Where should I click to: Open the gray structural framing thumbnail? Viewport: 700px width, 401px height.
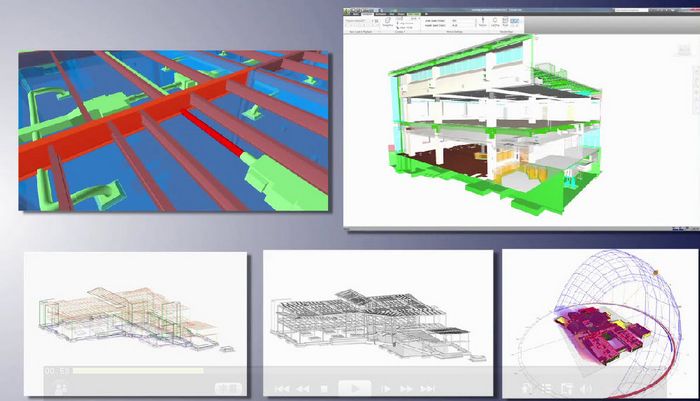(378, 323)
